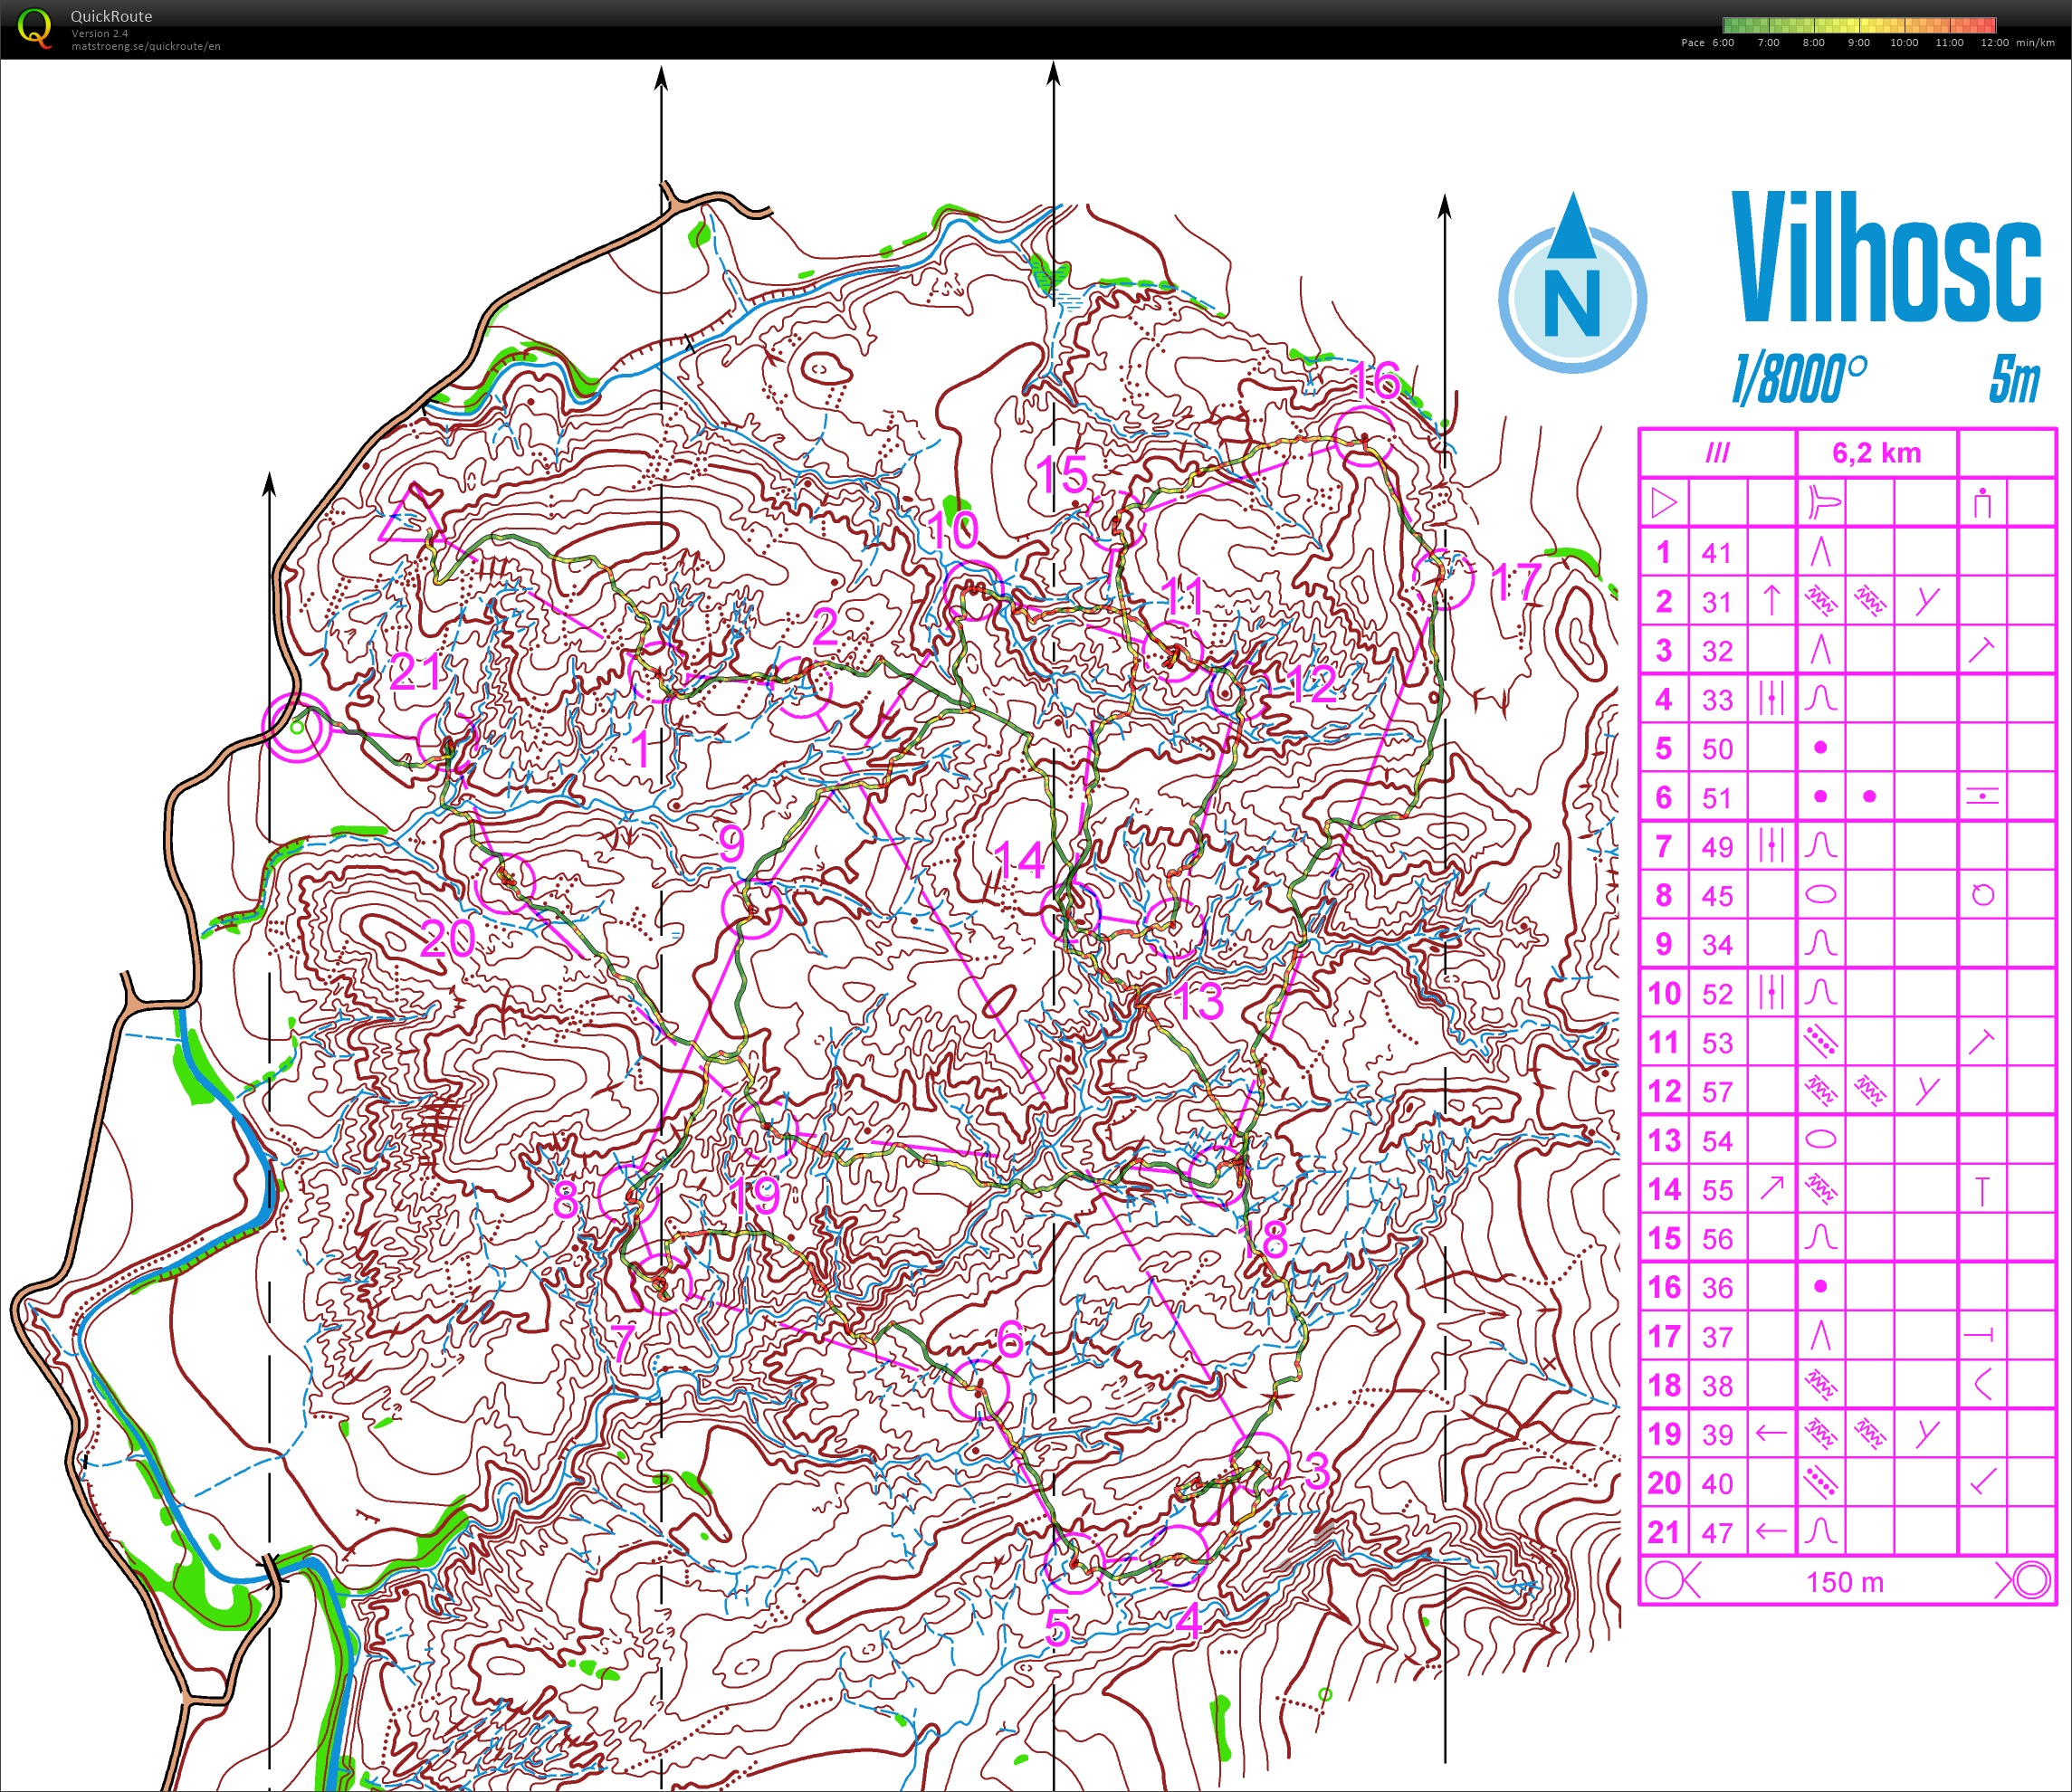Click the '6:00' pace value

coord(1723,43)
